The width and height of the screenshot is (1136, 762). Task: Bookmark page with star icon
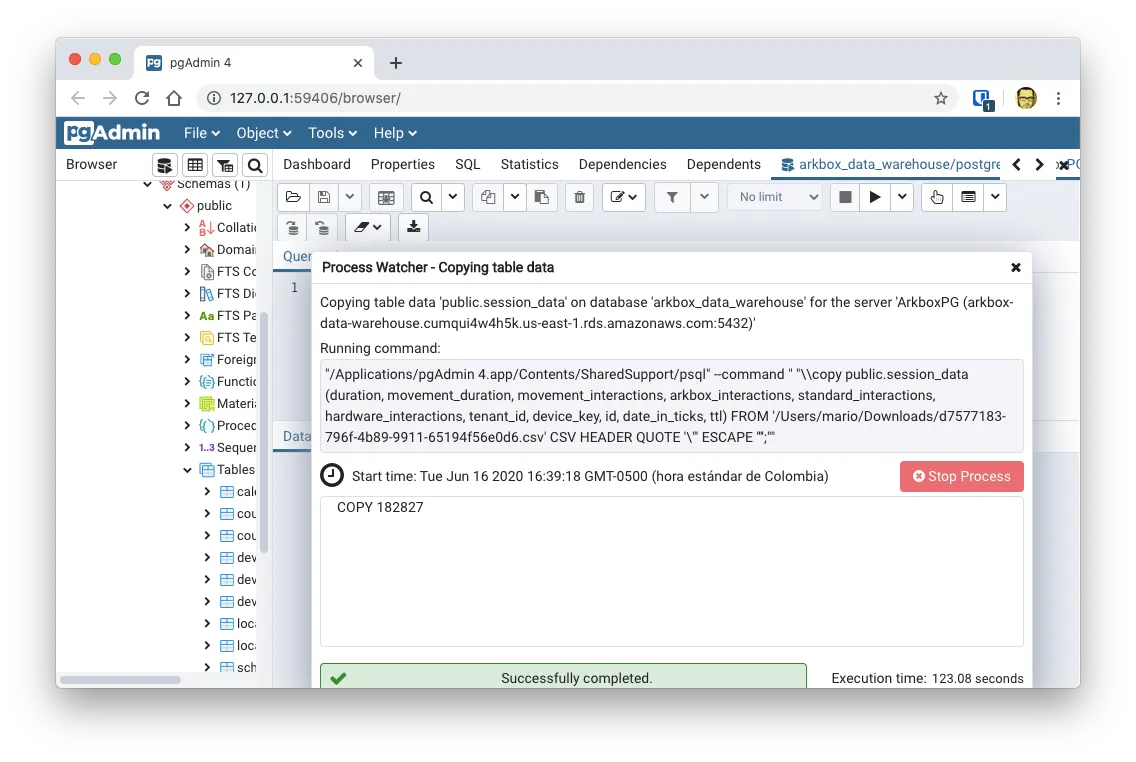(x=940, y=98)
